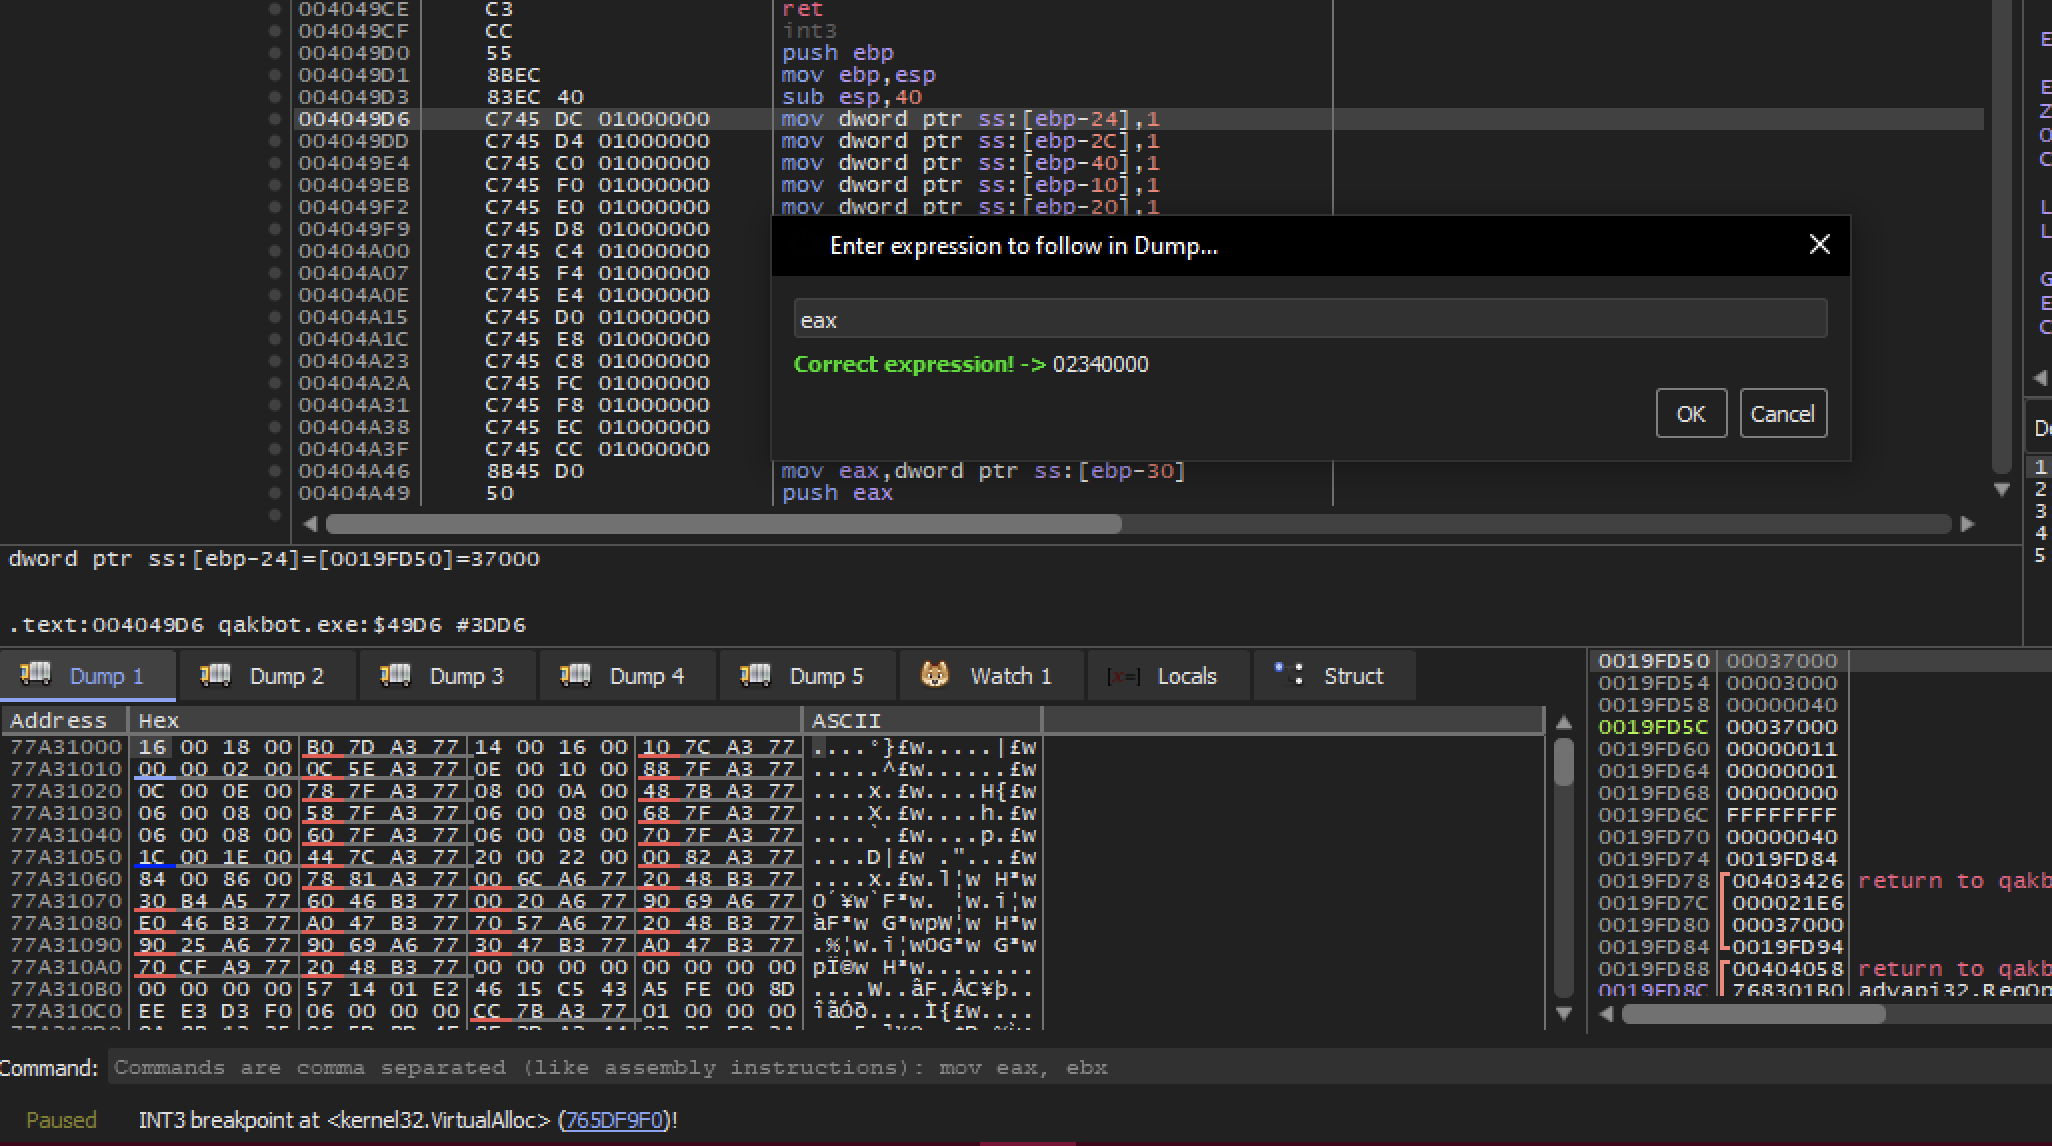
Task: Click the disassembly horizontal scrollbar thumb
Action: pos(723,524)
